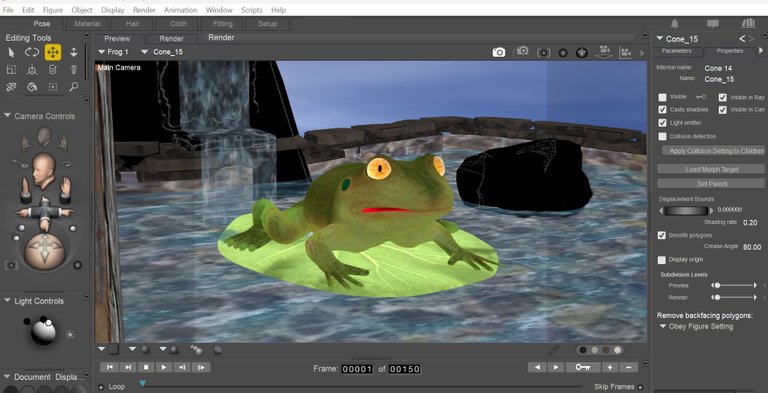Click the Add Keyframe key icon
The height and width of the screenshot is (393, 768).
click(x=583, y=367)
